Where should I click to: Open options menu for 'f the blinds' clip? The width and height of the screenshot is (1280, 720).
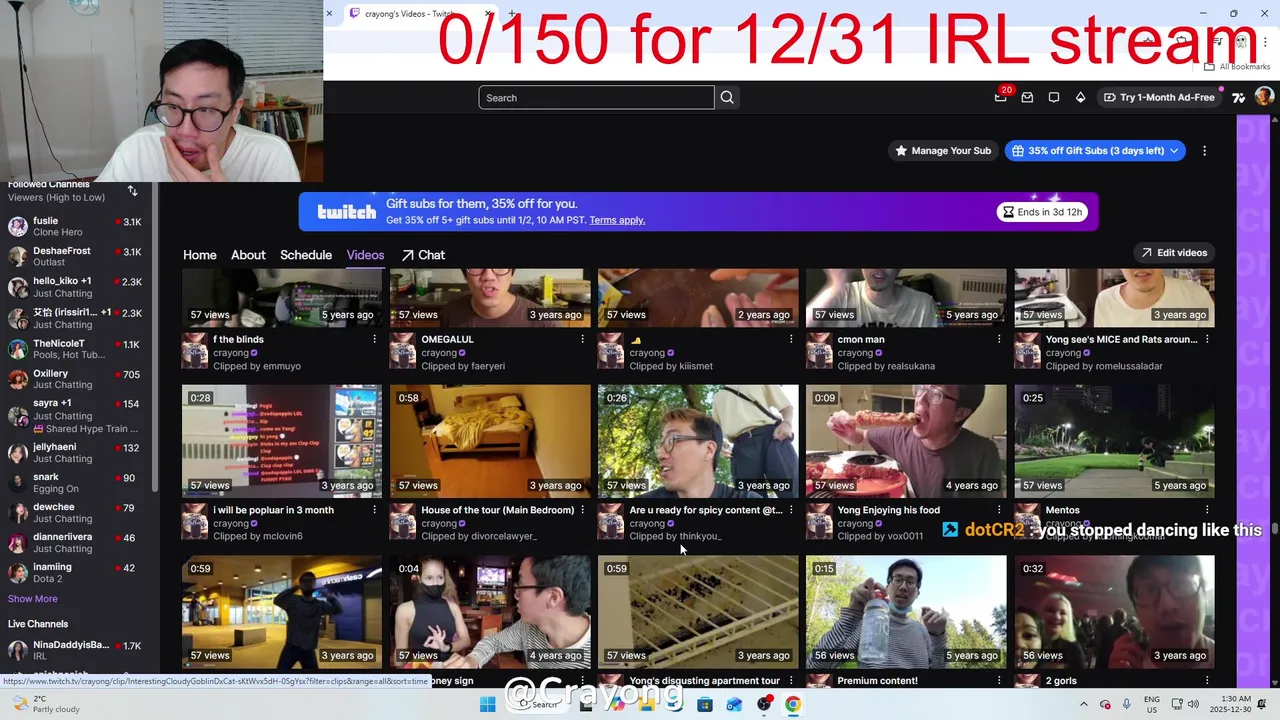click(375, 340)
